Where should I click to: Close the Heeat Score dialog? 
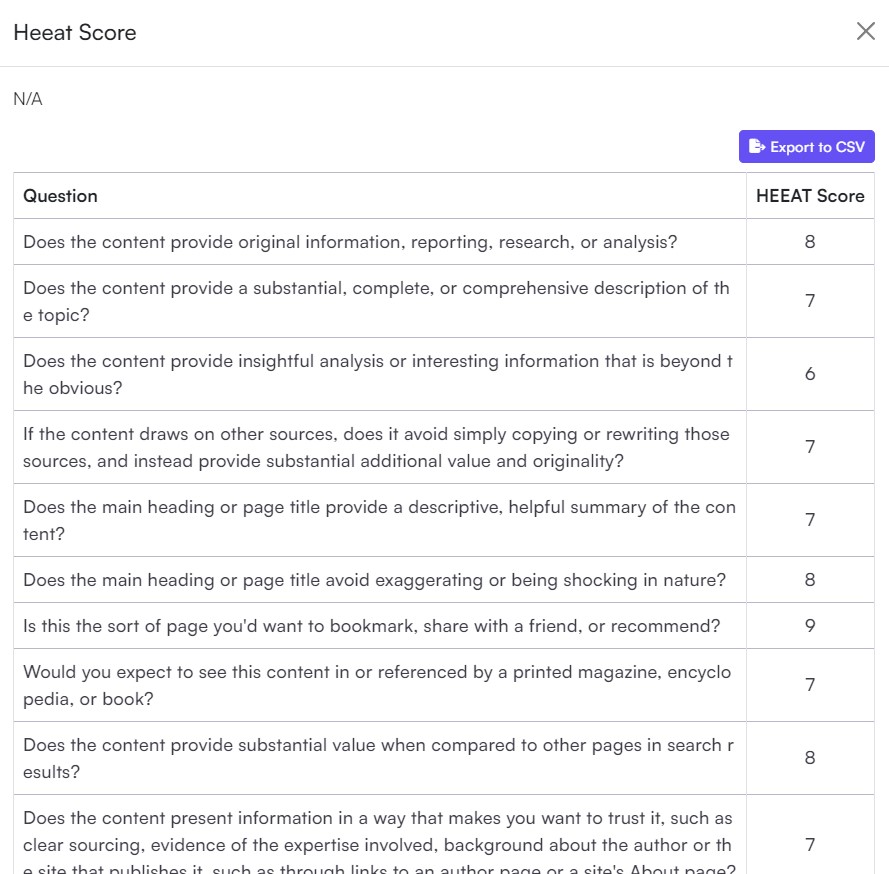tap(866, 32)
